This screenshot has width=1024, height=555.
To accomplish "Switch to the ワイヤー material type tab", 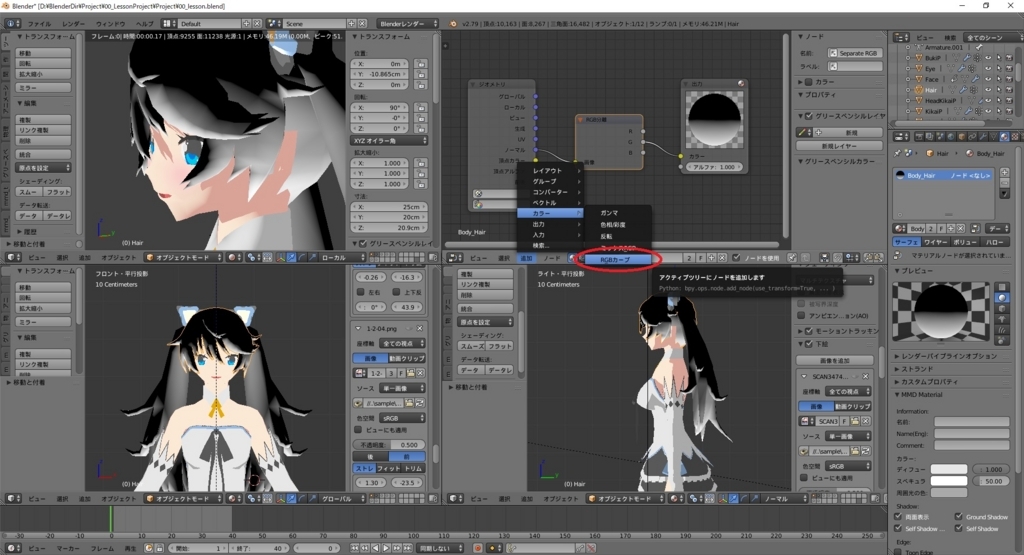I will point(935,242).
